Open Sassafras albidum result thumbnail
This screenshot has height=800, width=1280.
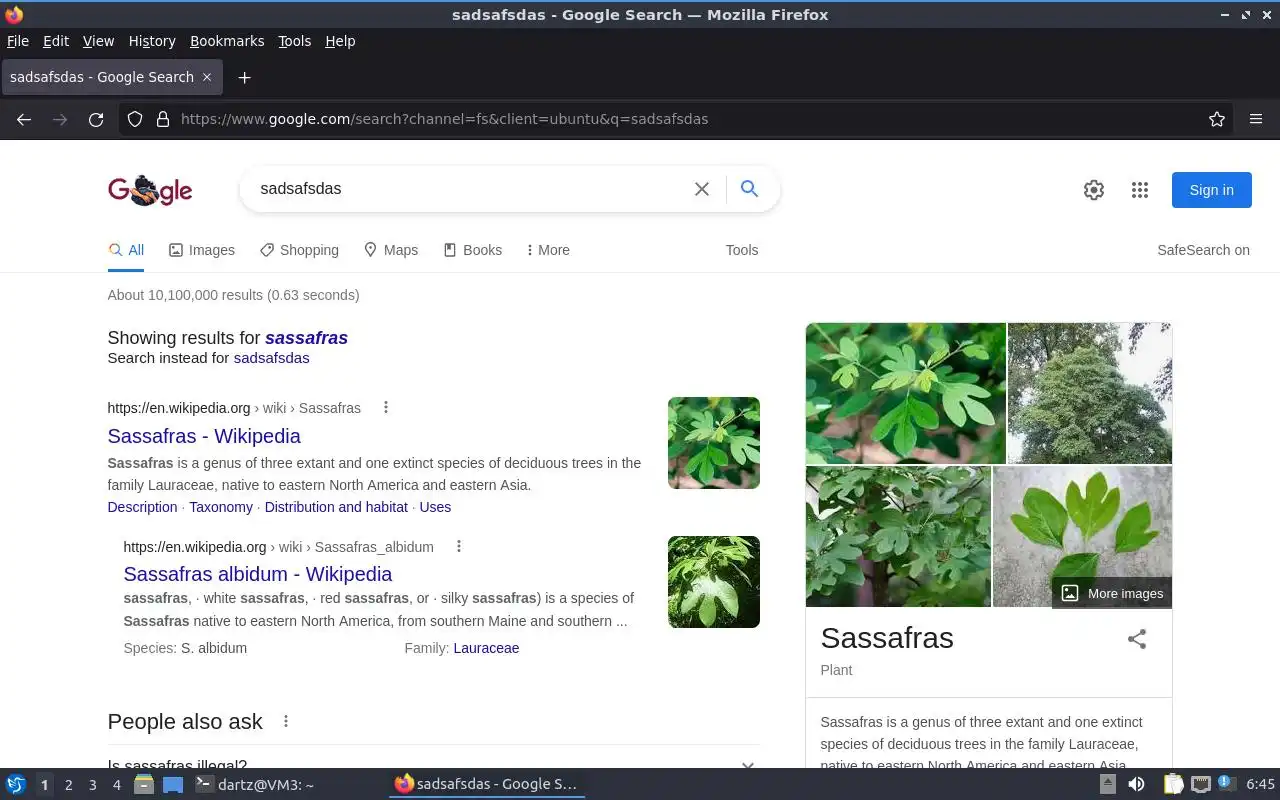click(x=714, y=582)
